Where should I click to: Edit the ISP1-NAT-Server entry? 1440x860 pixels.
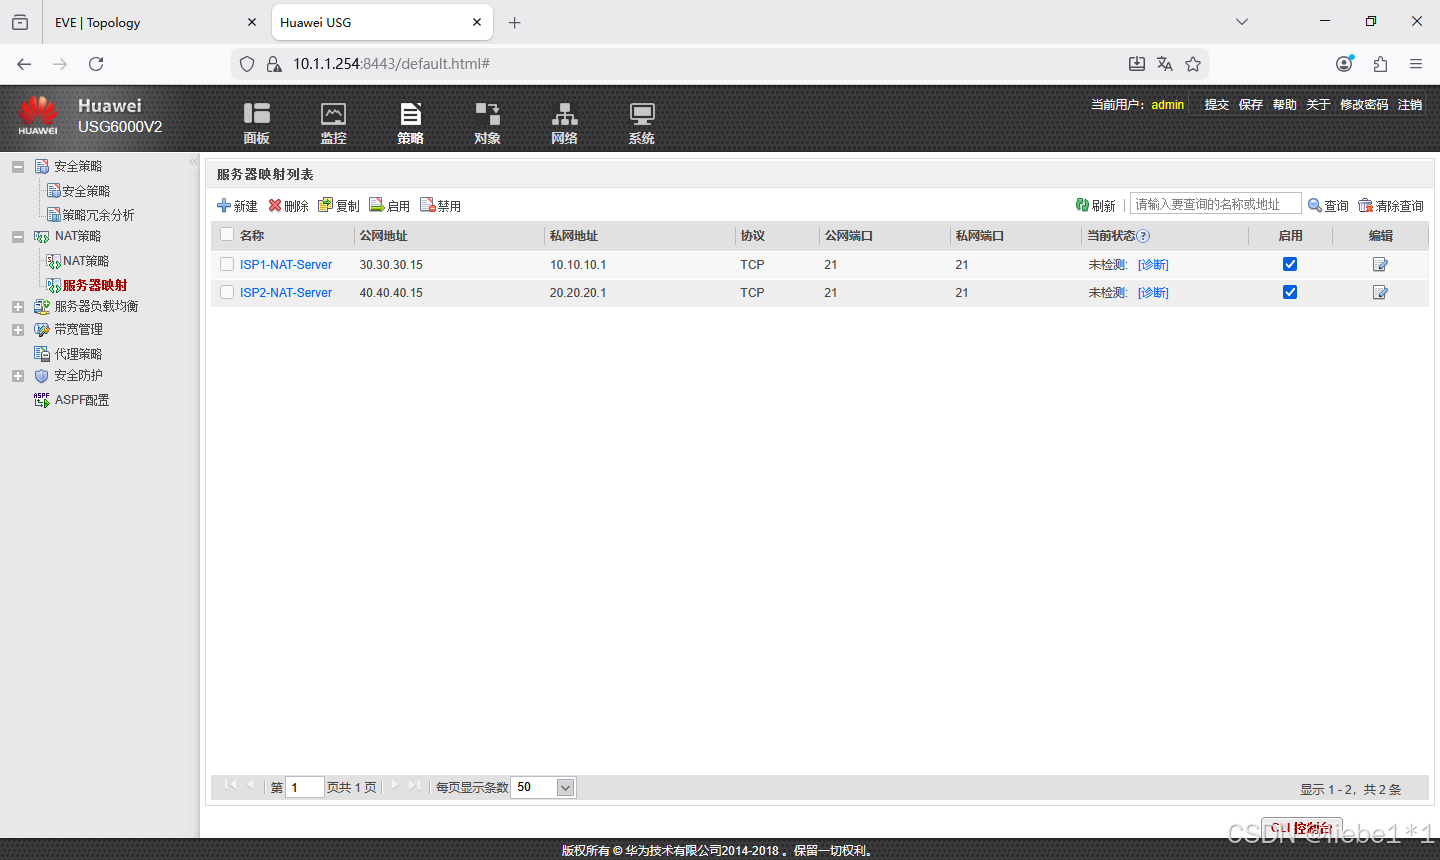1380,264
